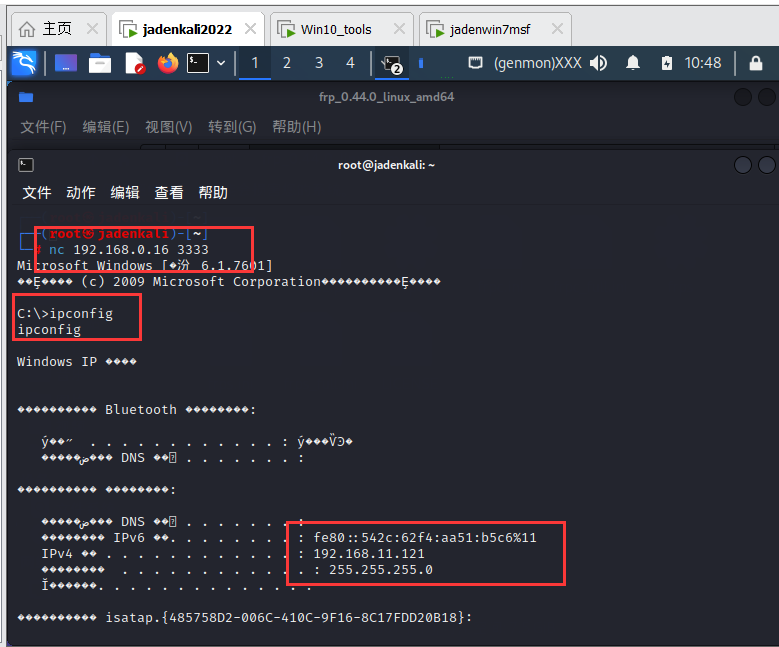Image resolution: width=779 pixels, height=647 pixels.
Task: Open the terminal 查看 menu
Action: pyautogui.click(x=169, y=192)
